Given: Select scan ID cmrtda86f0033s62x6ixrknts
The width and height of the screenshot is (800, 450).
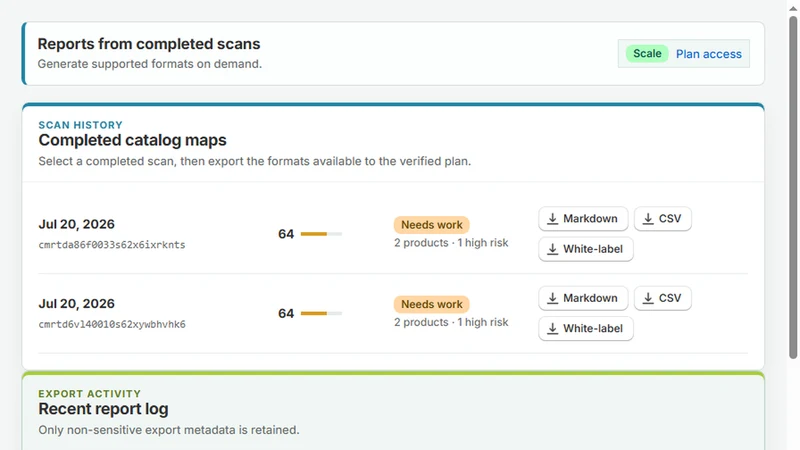Looking at the screenshot, I should point(112,245).
